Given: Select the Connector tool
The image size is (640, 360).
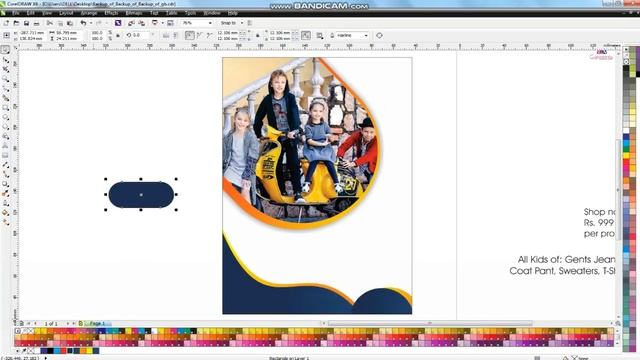Looking at the screenshot, I should [x=5, y=174].
